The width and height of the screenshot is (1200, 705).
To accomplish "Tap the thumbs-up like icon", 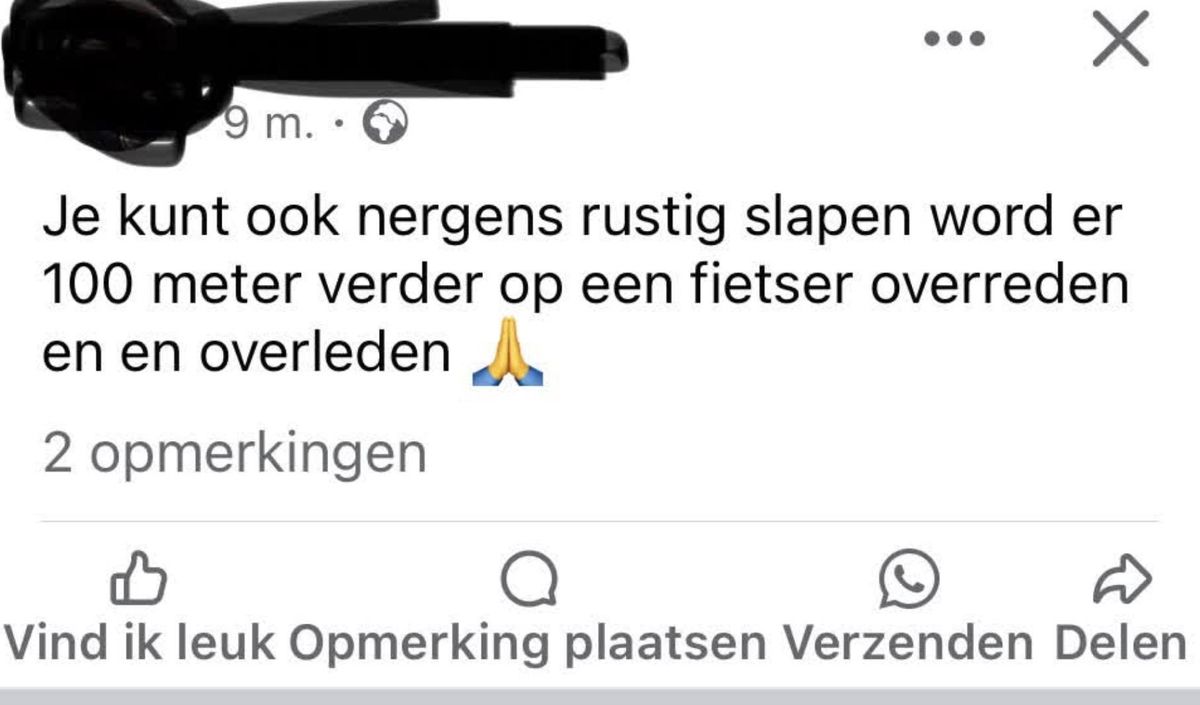I will pos(136,578).
